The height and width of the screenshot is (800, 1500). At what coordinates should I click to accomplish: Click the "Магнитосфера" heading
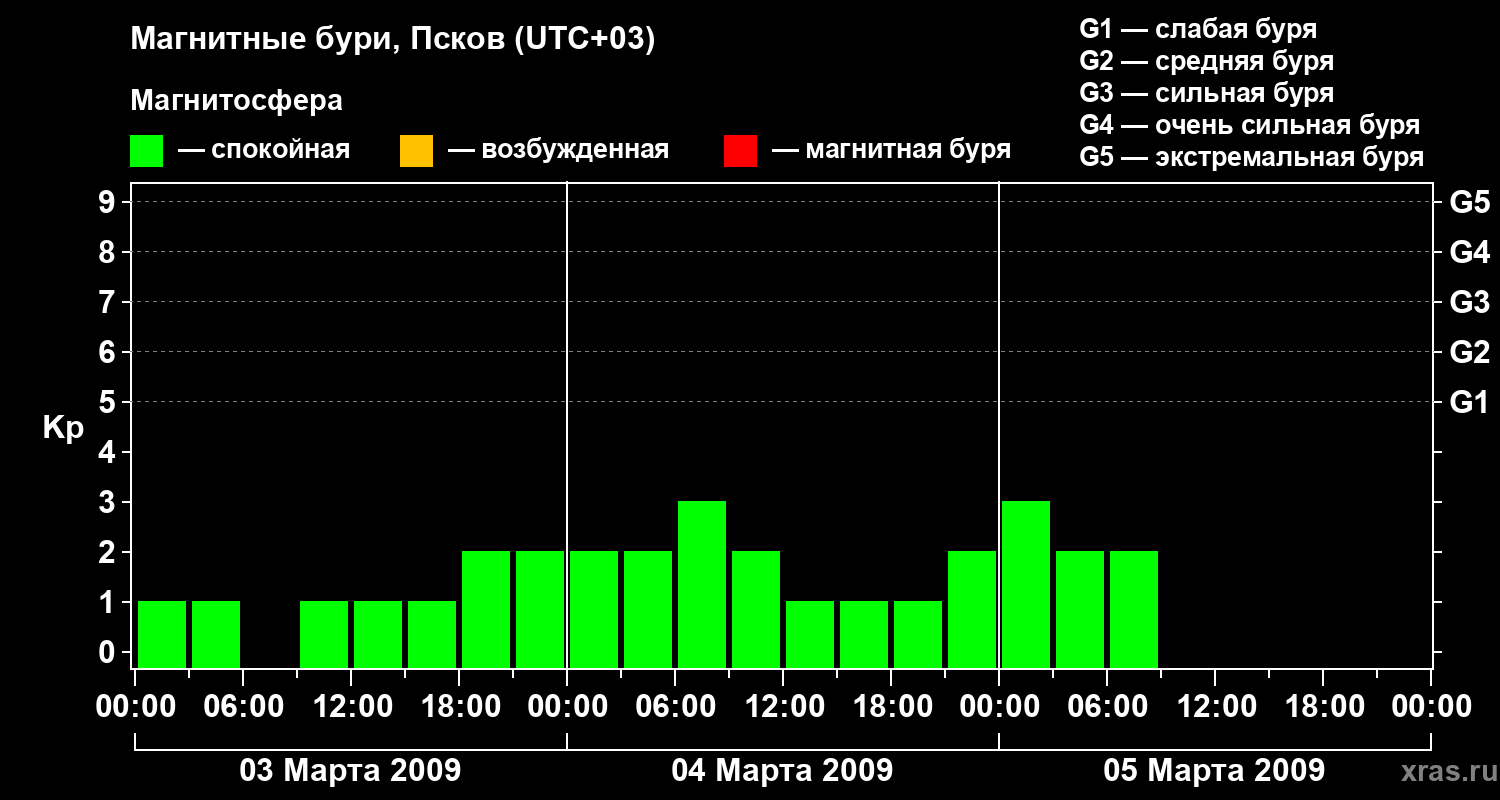(236, 101)
